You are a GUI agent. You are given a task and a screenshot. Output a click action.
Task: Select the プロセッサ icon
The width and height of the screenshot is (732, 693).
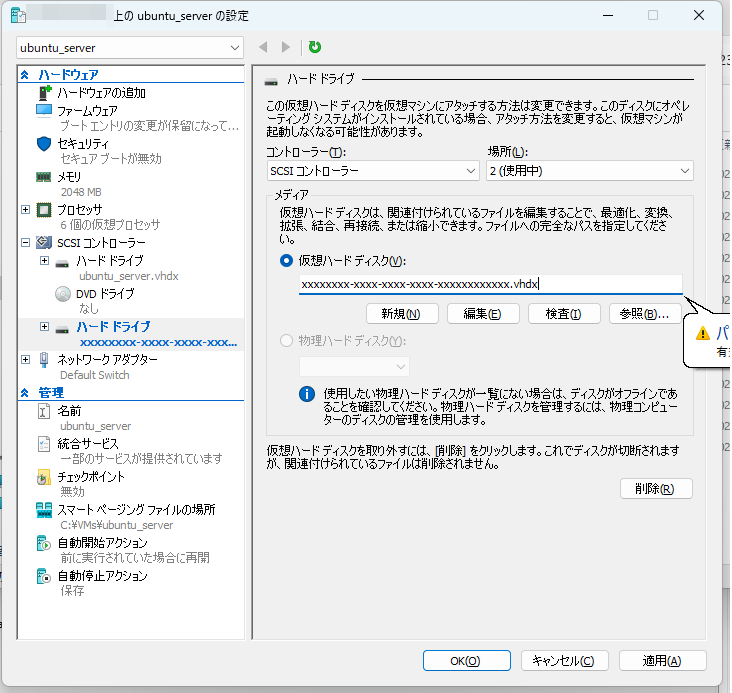click(44, 210)
